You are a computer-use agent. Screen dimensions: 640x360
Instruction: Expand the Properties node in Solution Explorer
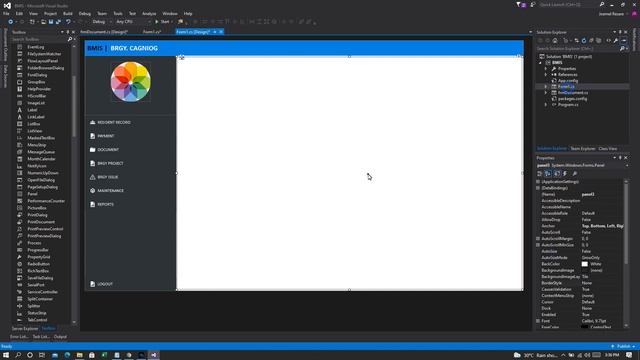coord(546,69)
